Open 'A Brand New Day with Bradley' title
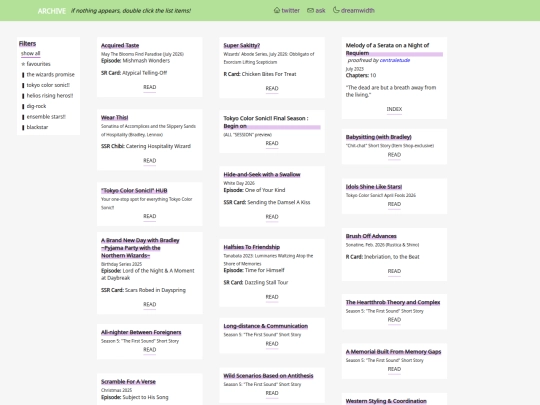540x405 pixels. click(x=140, y=248)
